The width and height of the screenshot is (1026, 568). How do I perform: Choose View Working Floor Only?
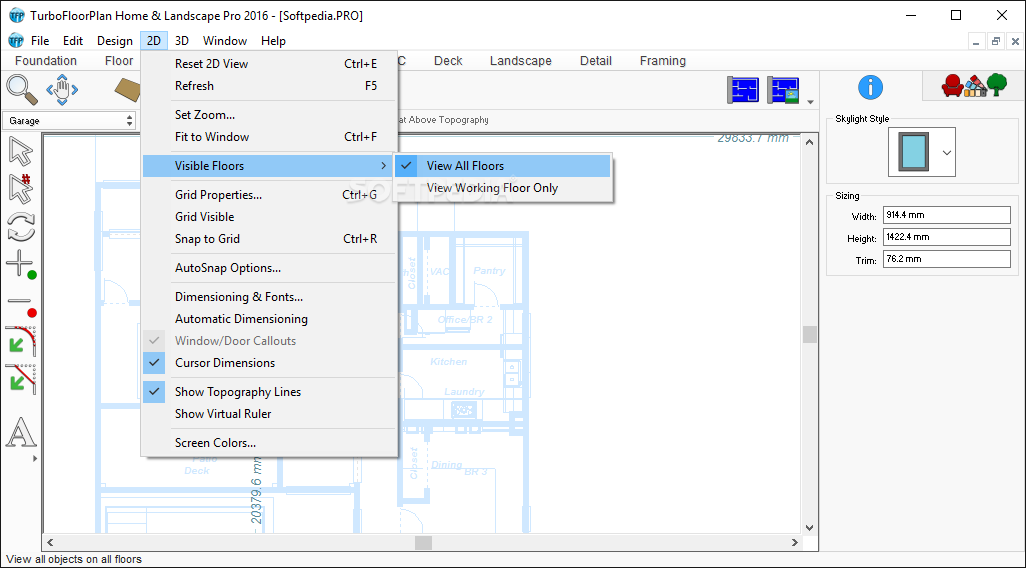click(503, 188)
